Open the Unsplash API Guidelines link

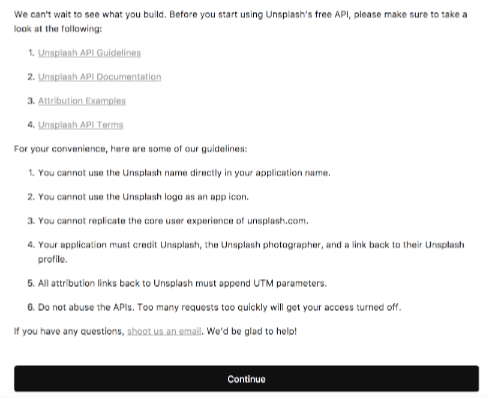click(89, 53)
